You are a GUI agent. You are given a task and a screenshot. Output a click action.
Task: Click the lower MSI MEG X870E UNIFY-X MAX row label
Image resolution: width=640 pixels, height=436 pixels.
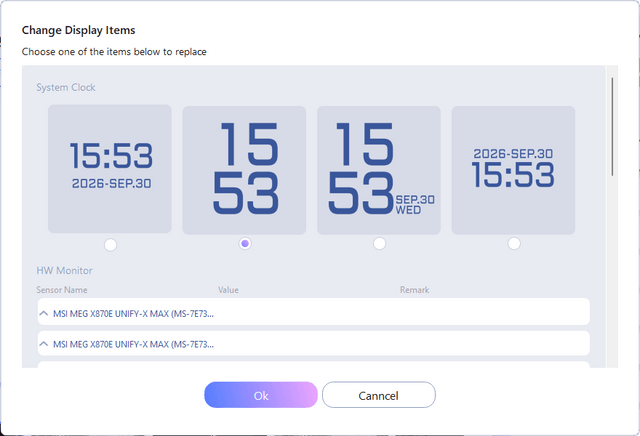point(133,344)
